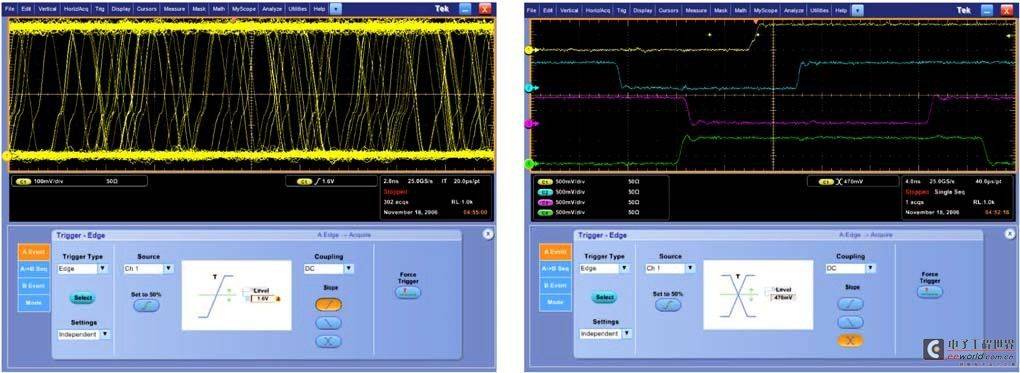This screenshot has width=1020, height=373.
Task: Click the orange trigger position marker above single-trace graticule
Action: (x=234, y=20)
